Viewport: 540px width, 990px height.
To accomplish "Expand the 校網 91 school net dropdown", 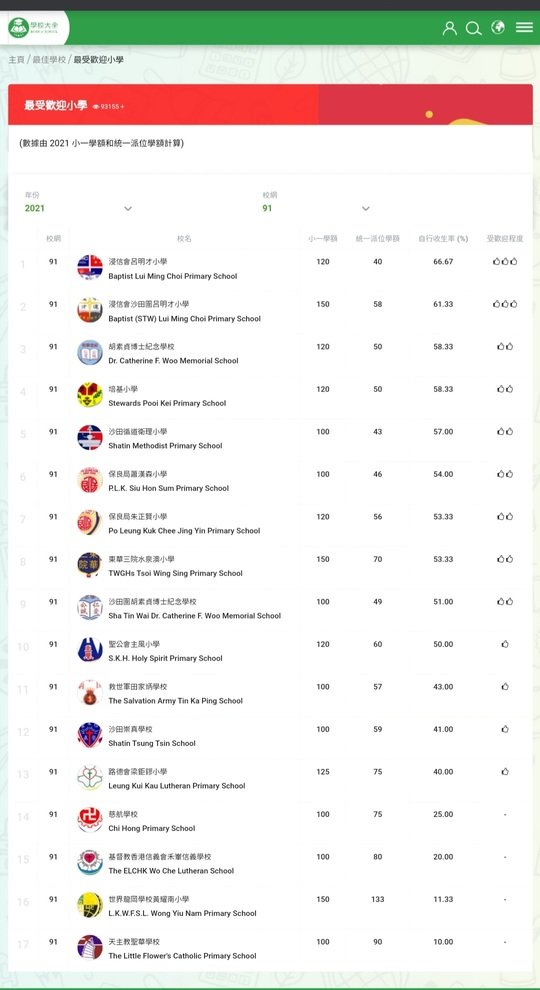I will click(x=316, y=208).
